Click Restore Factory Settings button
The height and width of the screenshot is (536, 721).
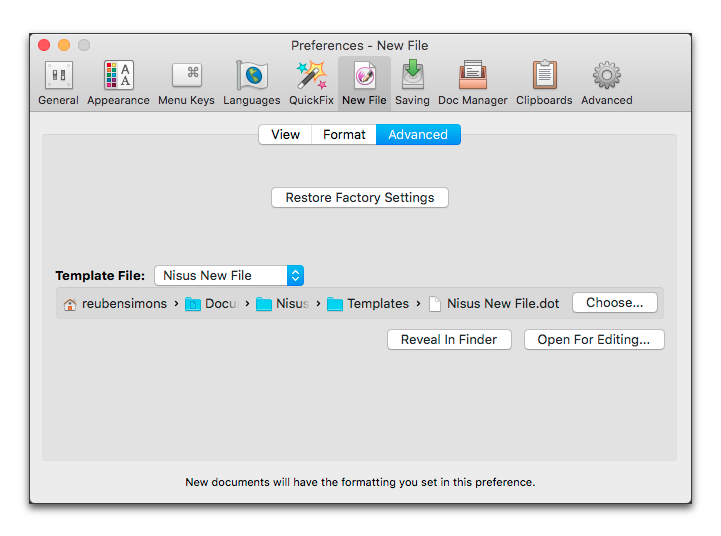[x=360, y=197]
